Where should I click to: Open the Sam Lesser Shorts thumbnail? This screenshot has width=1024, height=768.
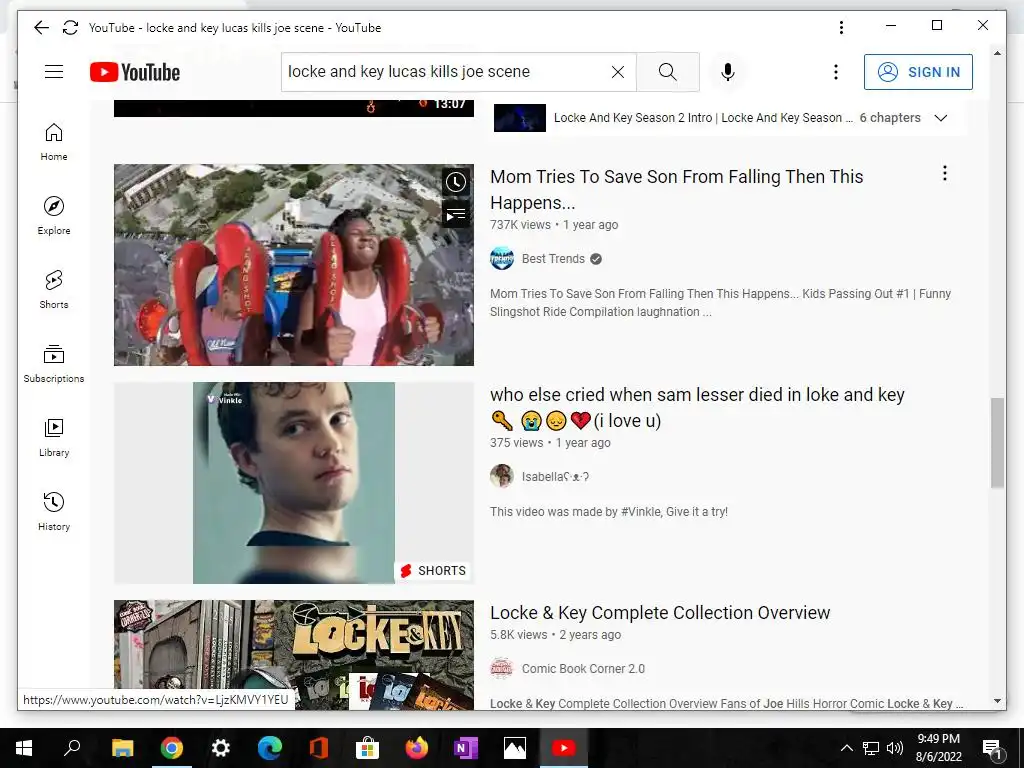pyautogui.click(x=294, y=483)
